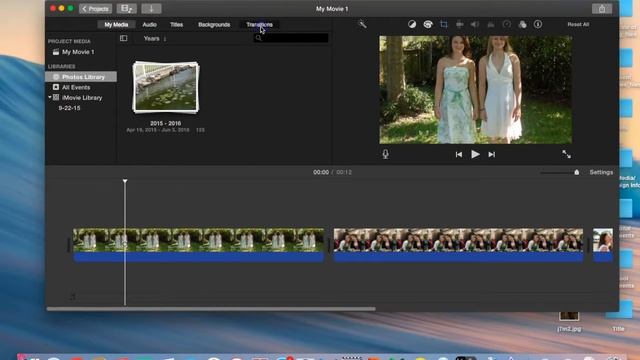Image resolution: width=640 pixels, height=360 pixels.
Task: Open timeline Settings
Action: click(601, 172)
